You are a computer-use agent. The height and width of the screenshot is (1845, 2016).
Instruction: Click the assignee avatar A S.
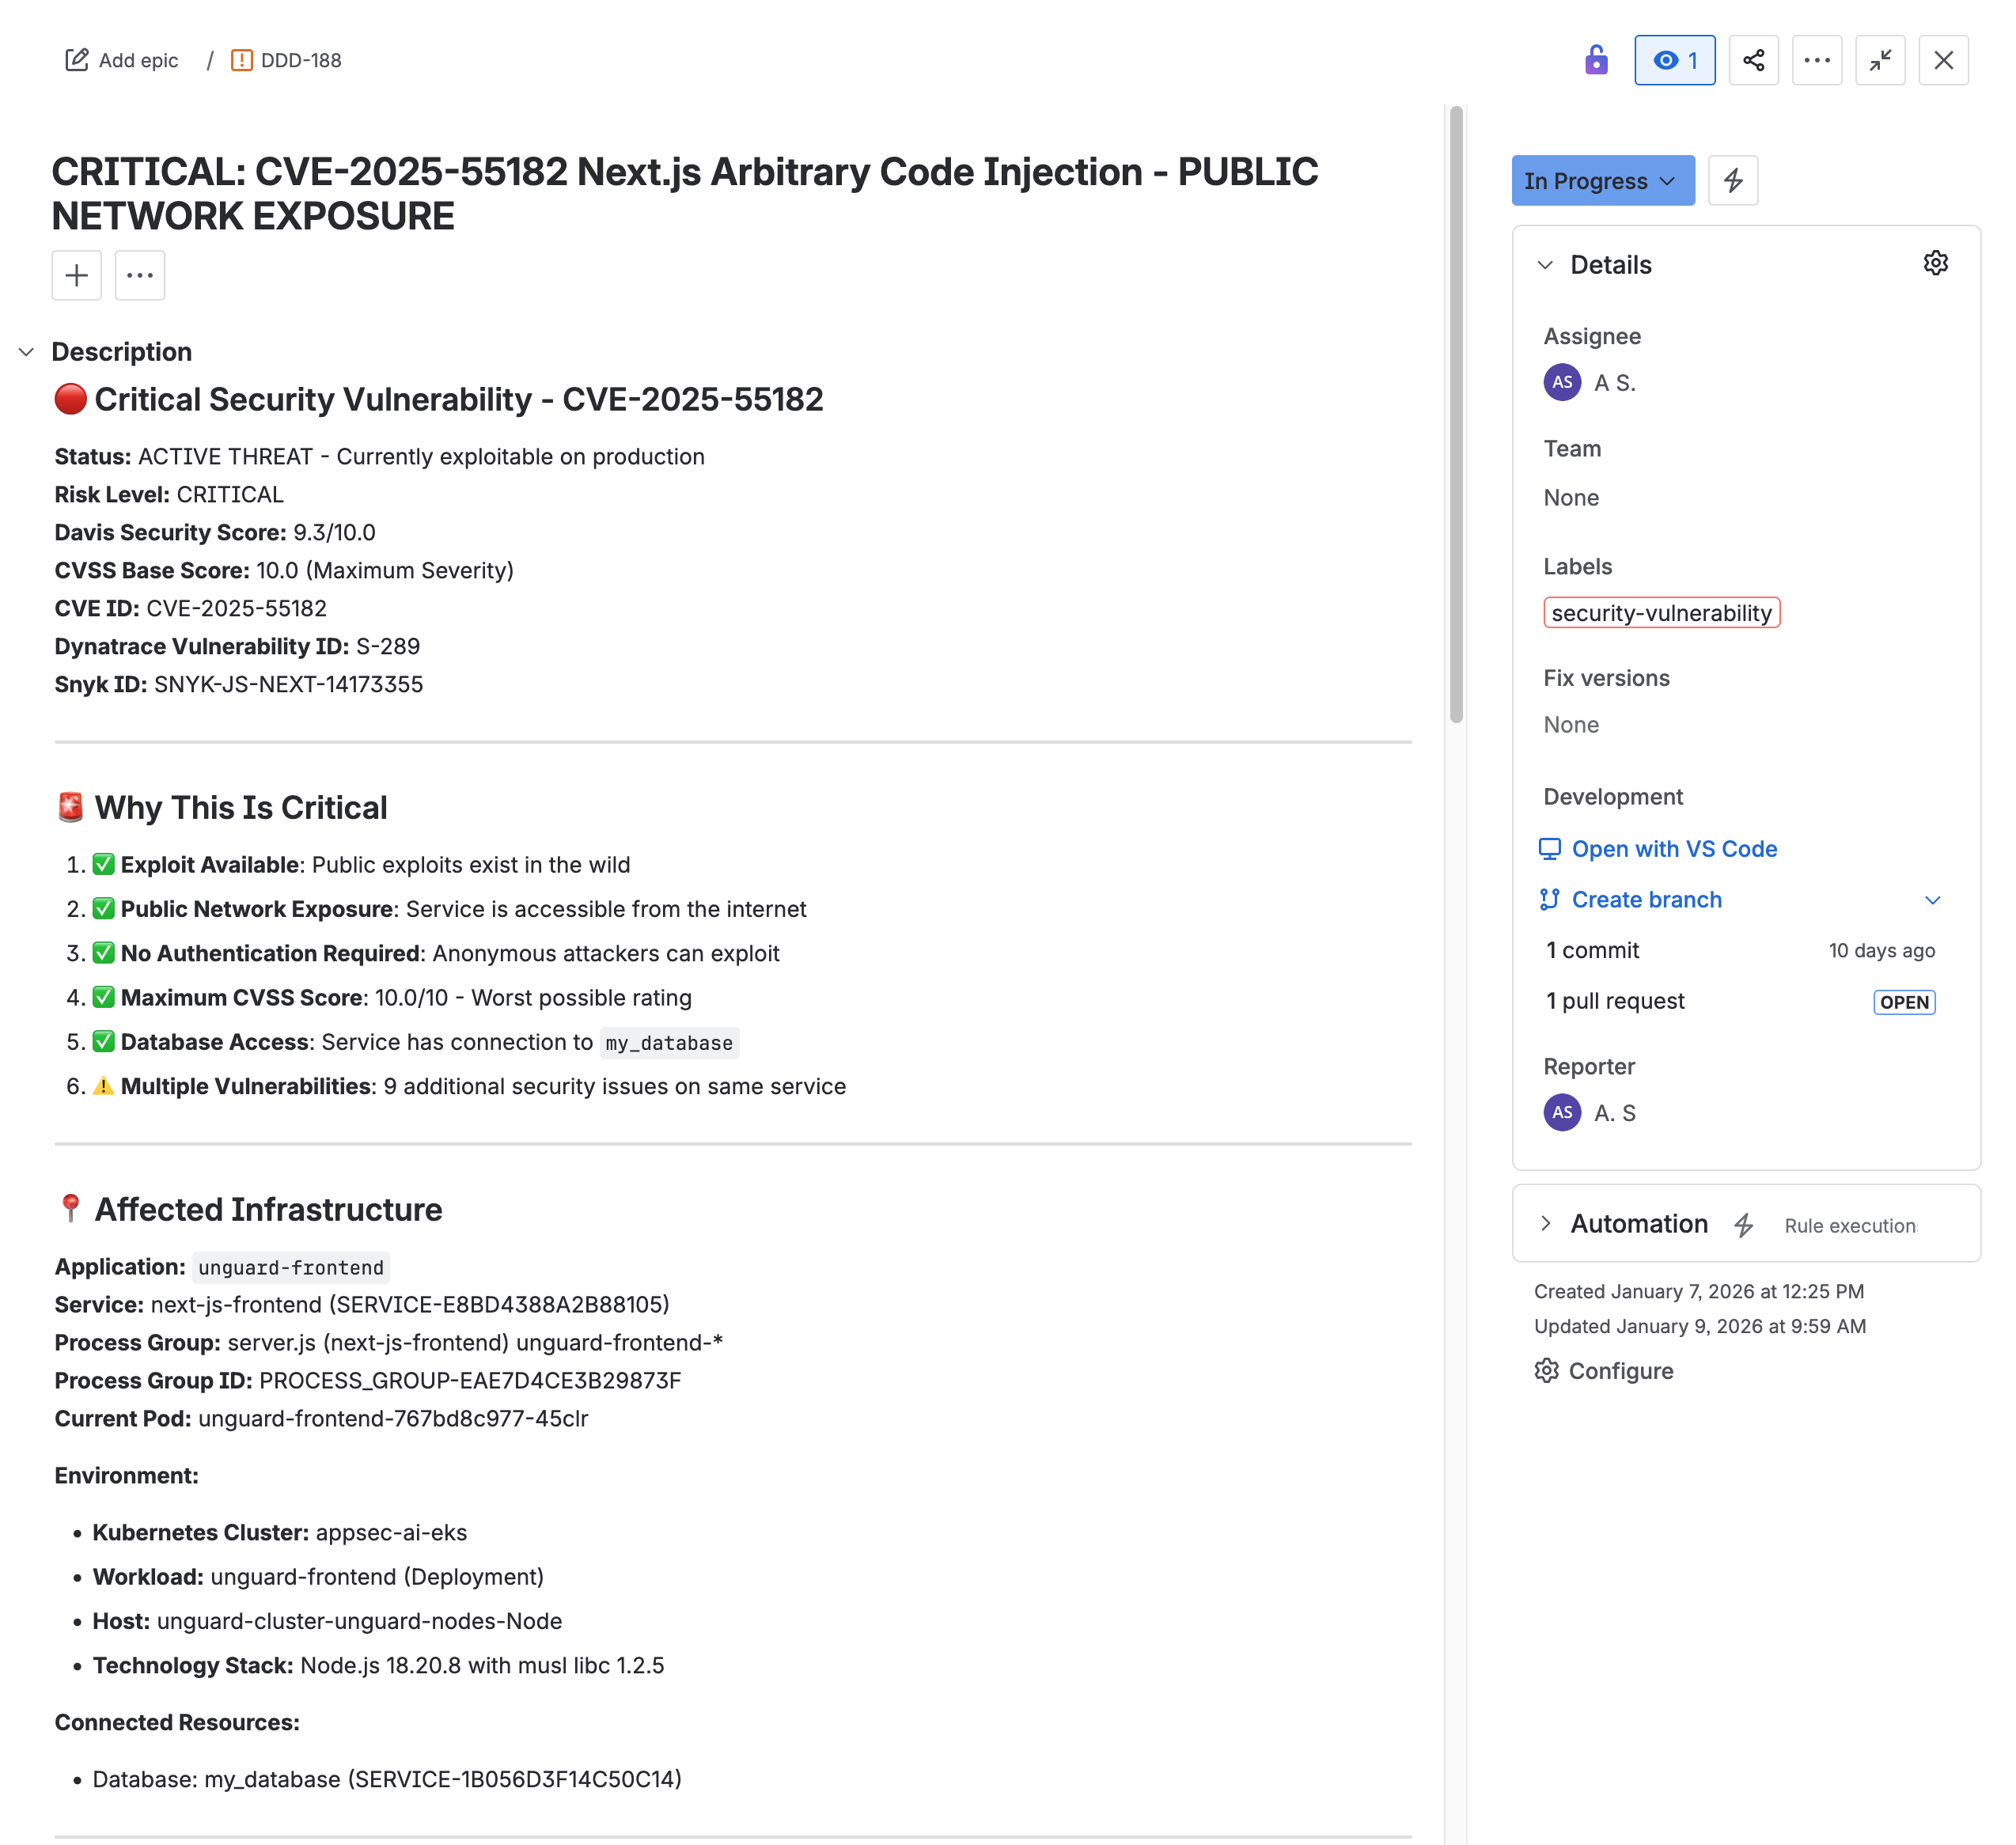1561,382
